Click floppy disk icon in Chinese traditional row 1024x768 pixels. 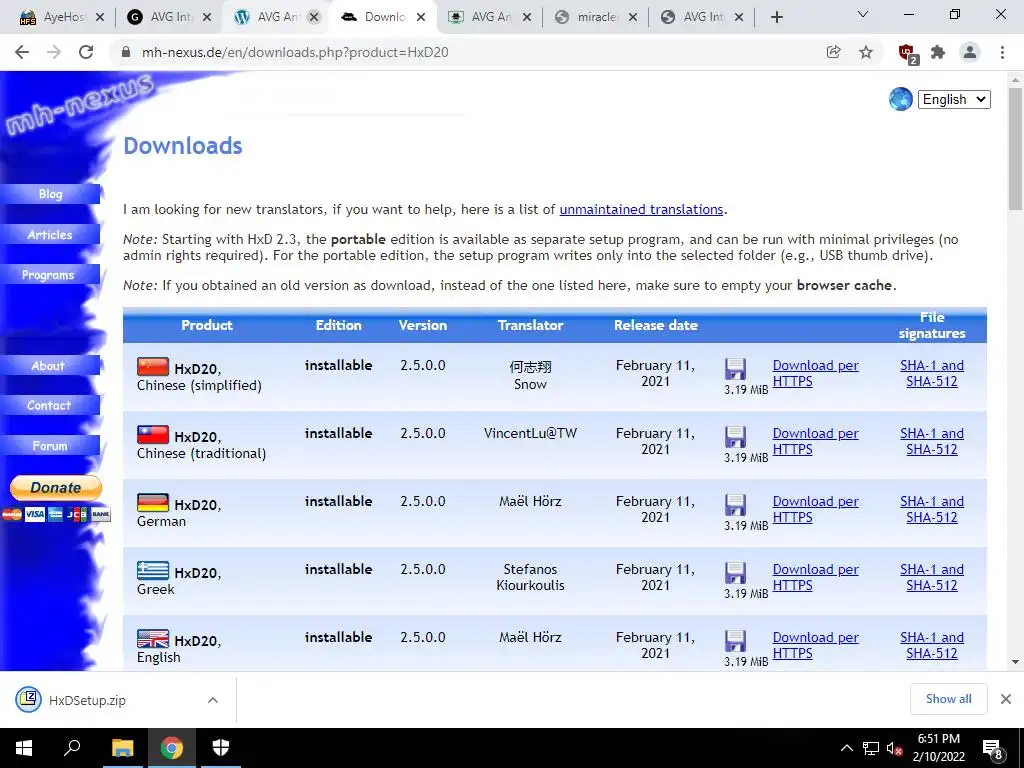735,437
